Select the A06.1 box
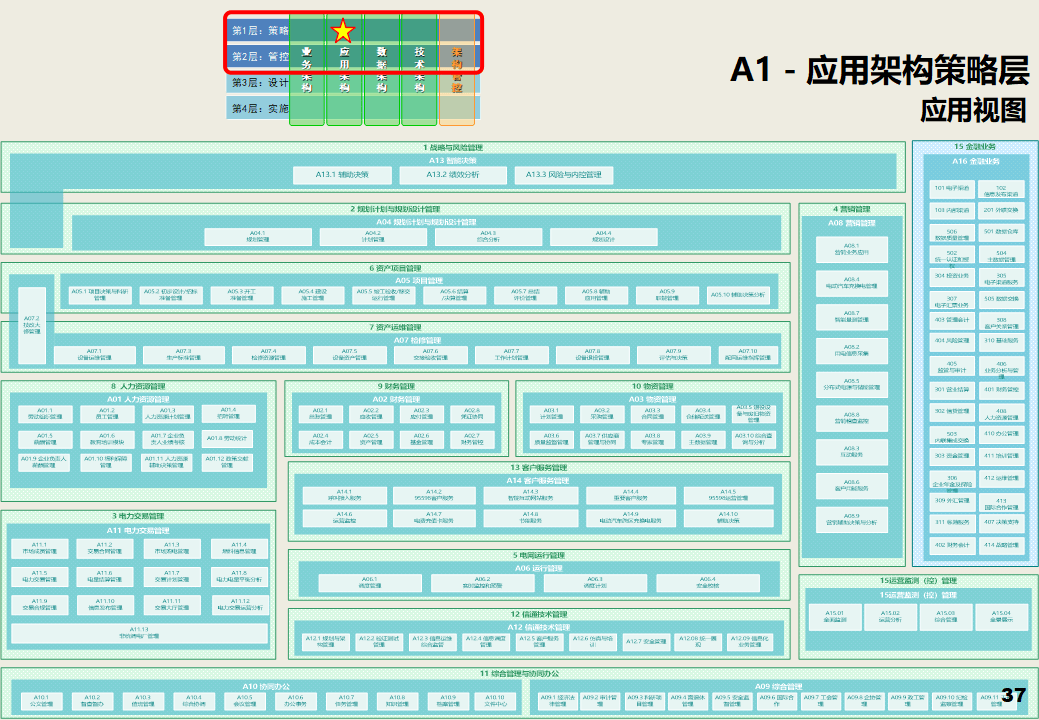1039x720 pixels. pyautogui.click(x=370, y=583)
